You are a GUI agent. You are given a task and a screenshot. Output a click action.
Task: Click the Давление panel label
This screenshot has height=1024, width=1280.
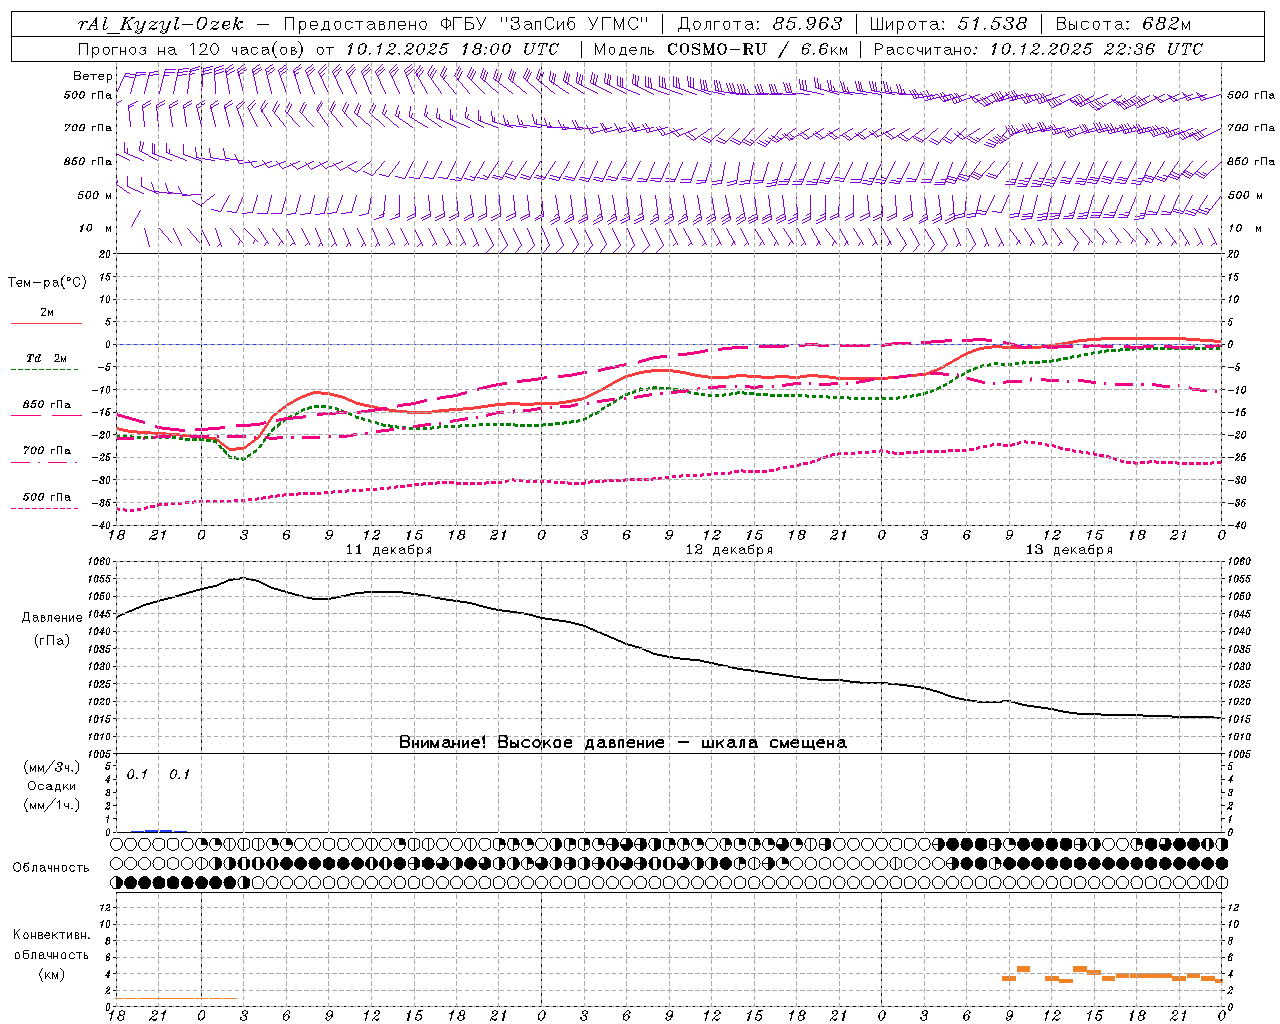pos(52,618)
